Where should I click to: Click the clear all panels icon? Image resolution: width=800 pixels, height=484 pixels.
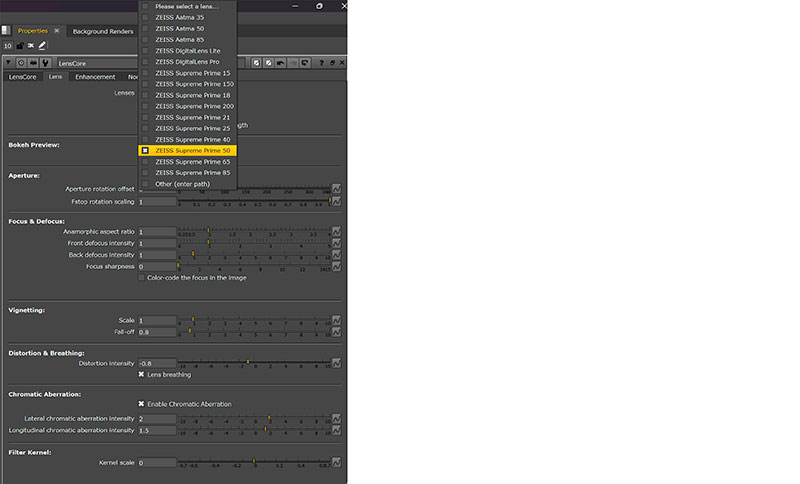[31, 46]
